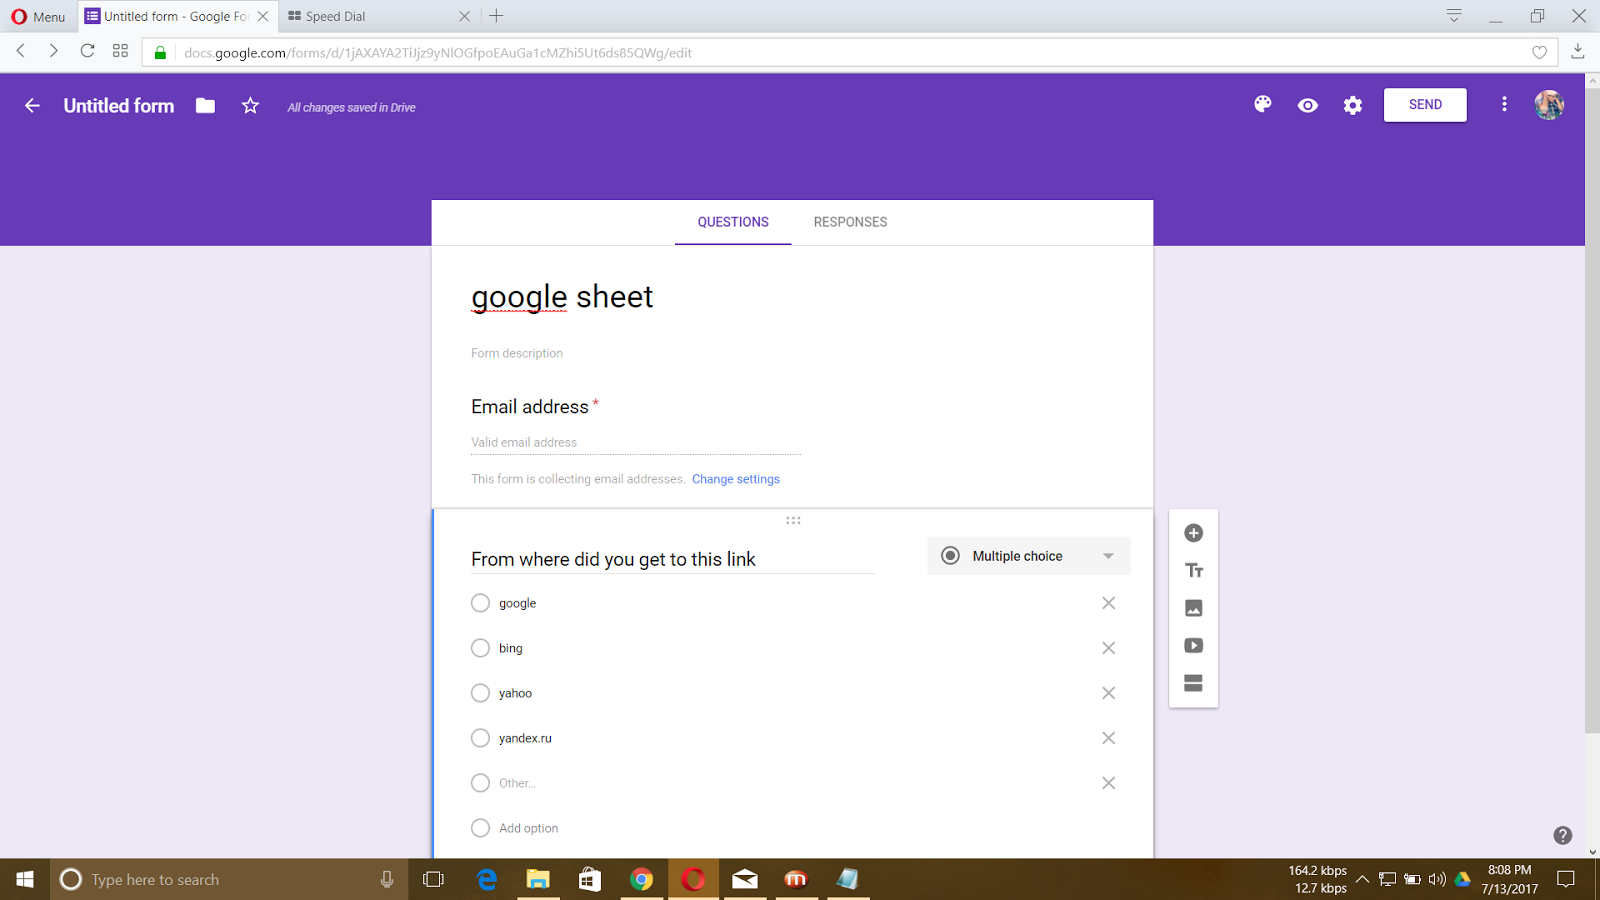The image size is (1600, 900).
Task: Edit the question 'From where did you get to this link'
Action: (x=672, y=559)
